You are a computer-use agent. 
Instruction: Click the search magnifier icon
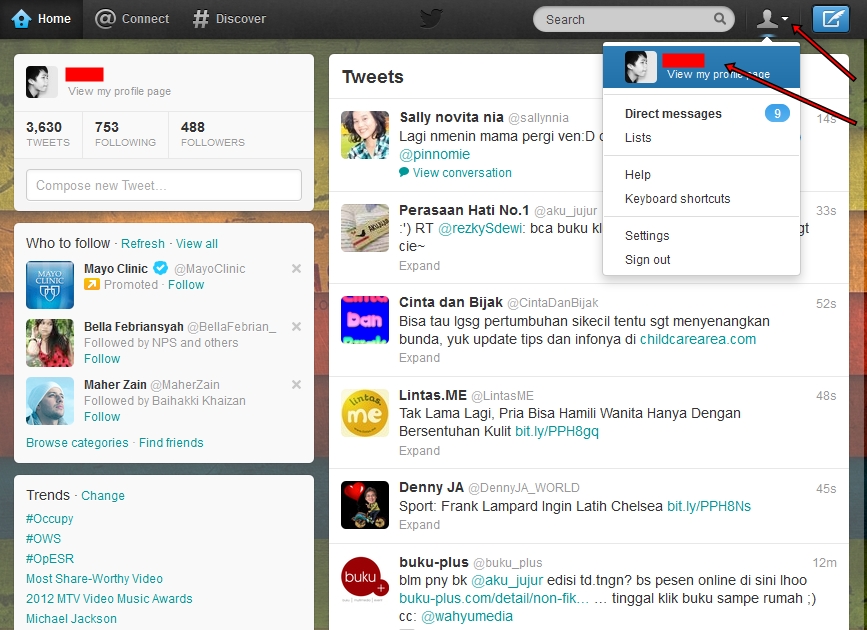click(x=719, y=19)
